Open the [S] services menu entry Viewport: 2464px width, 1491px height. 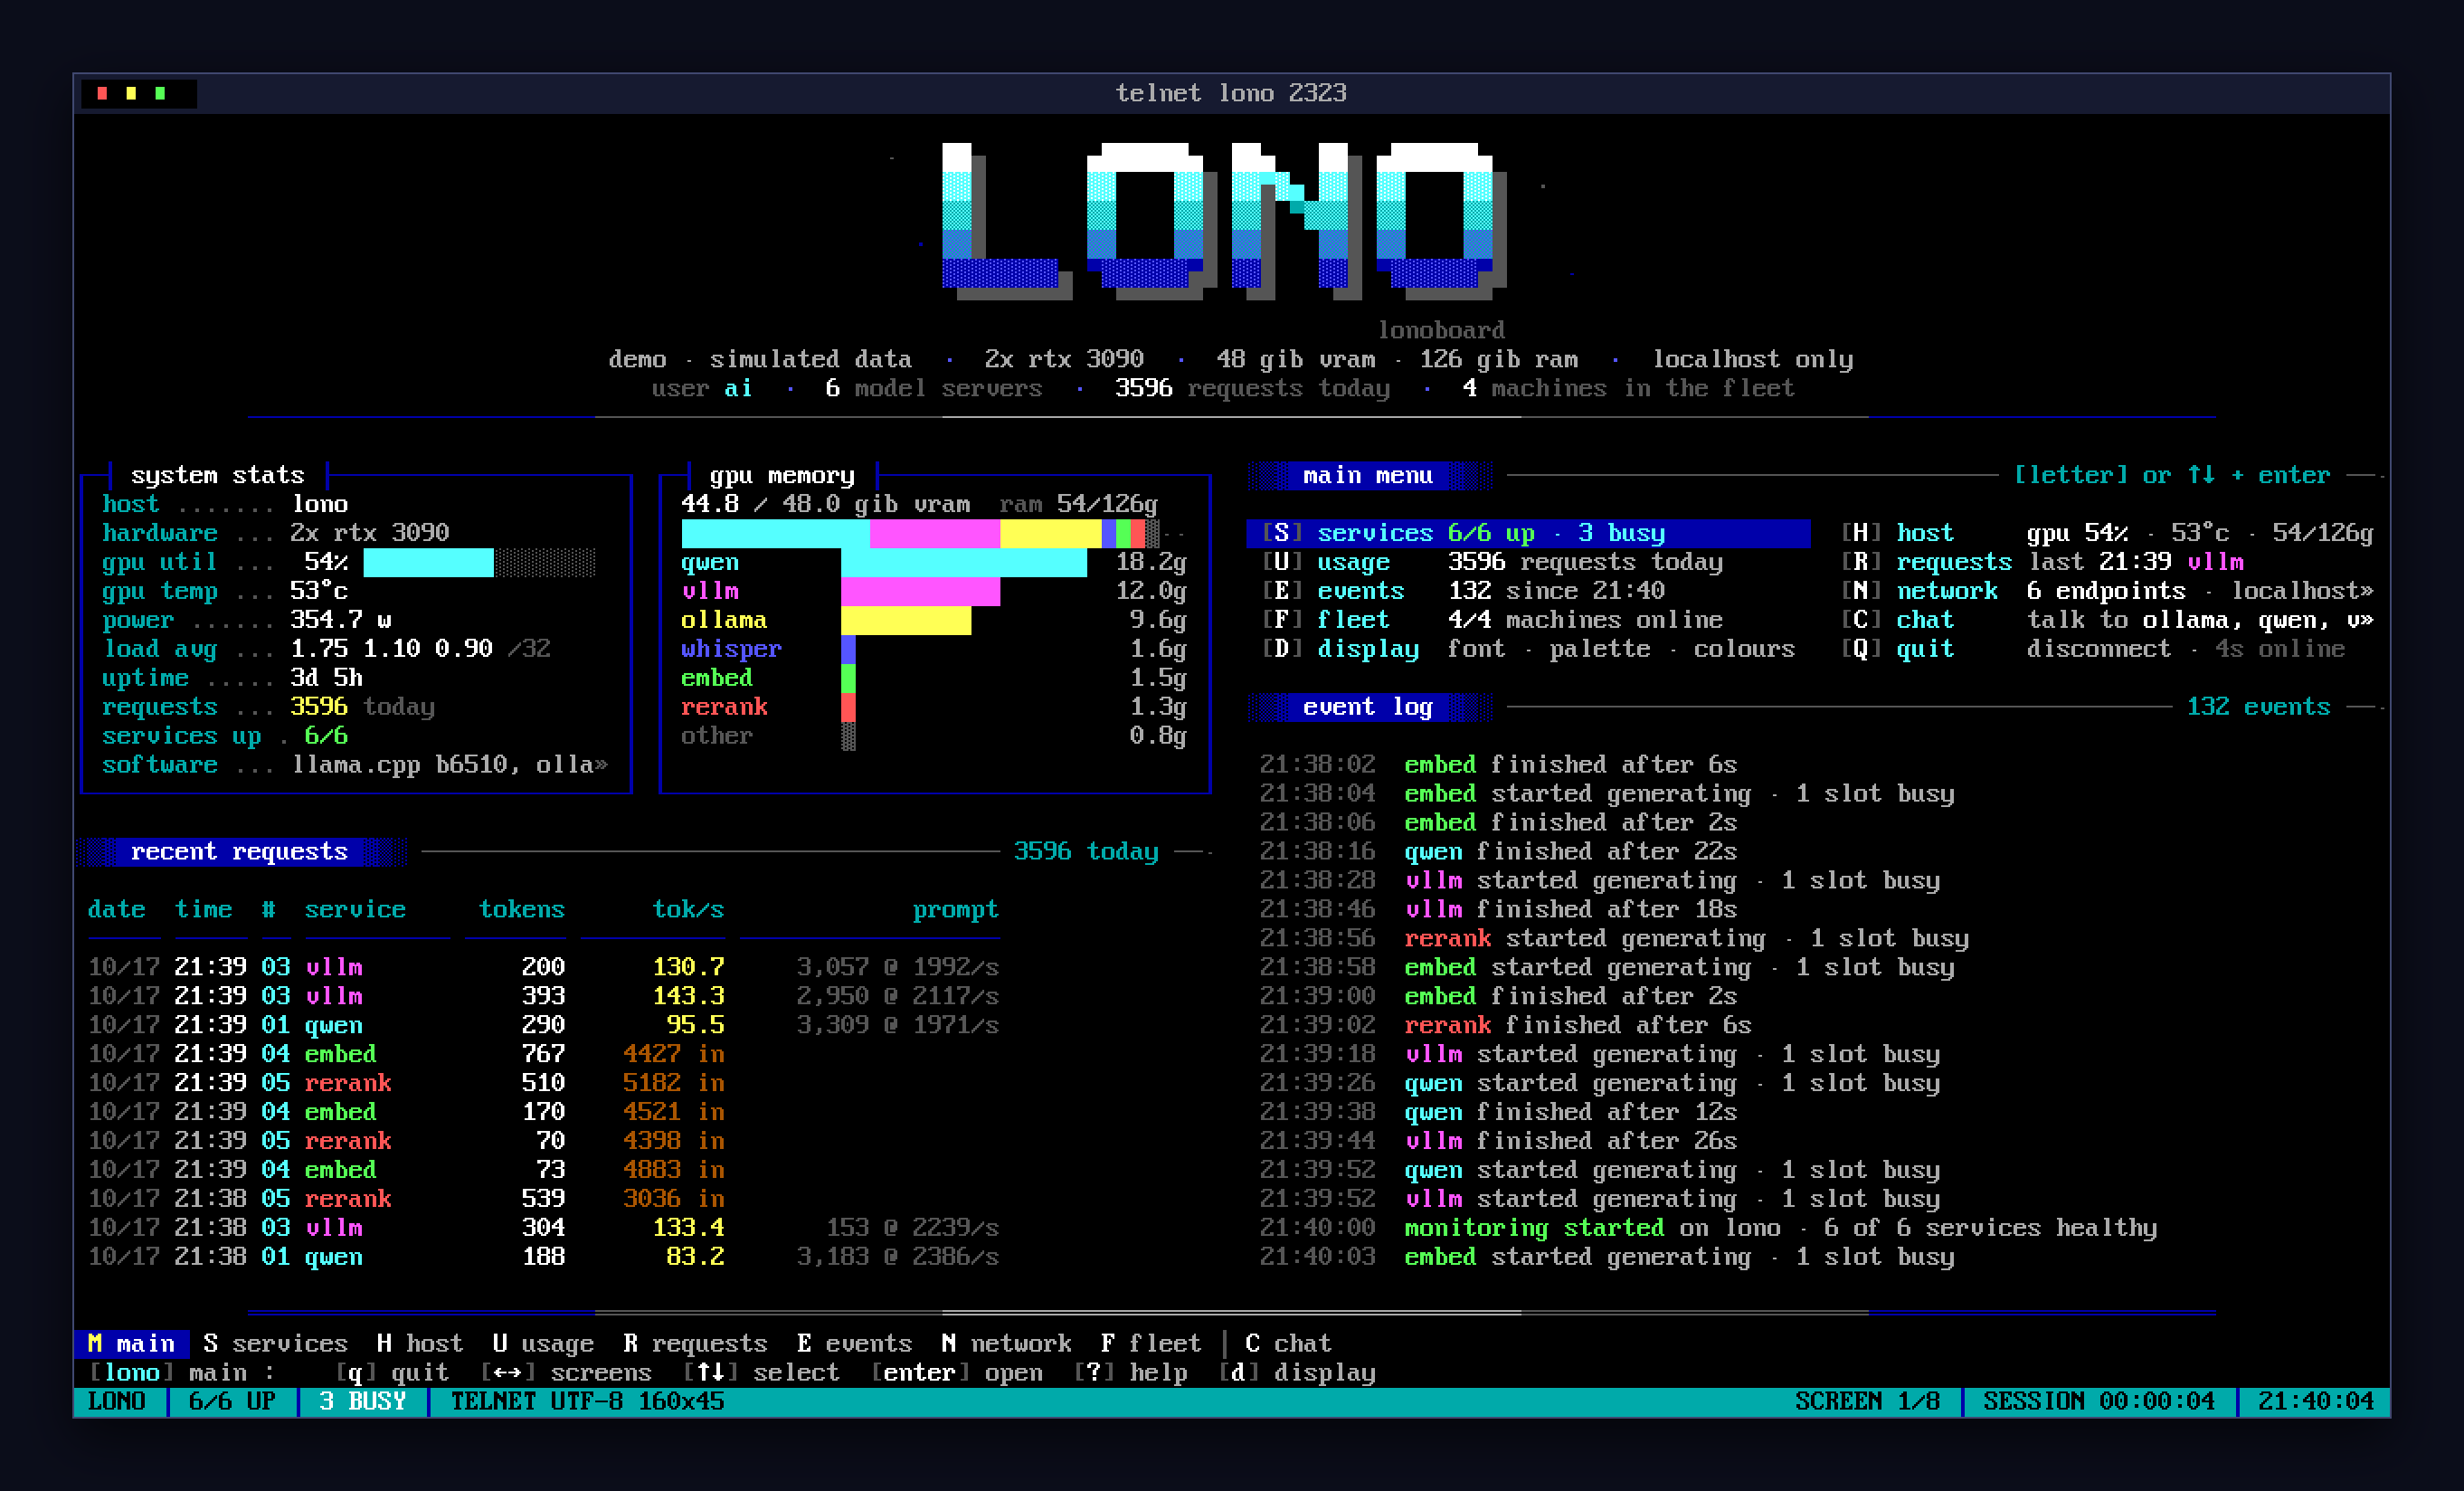pos(1528,533)
